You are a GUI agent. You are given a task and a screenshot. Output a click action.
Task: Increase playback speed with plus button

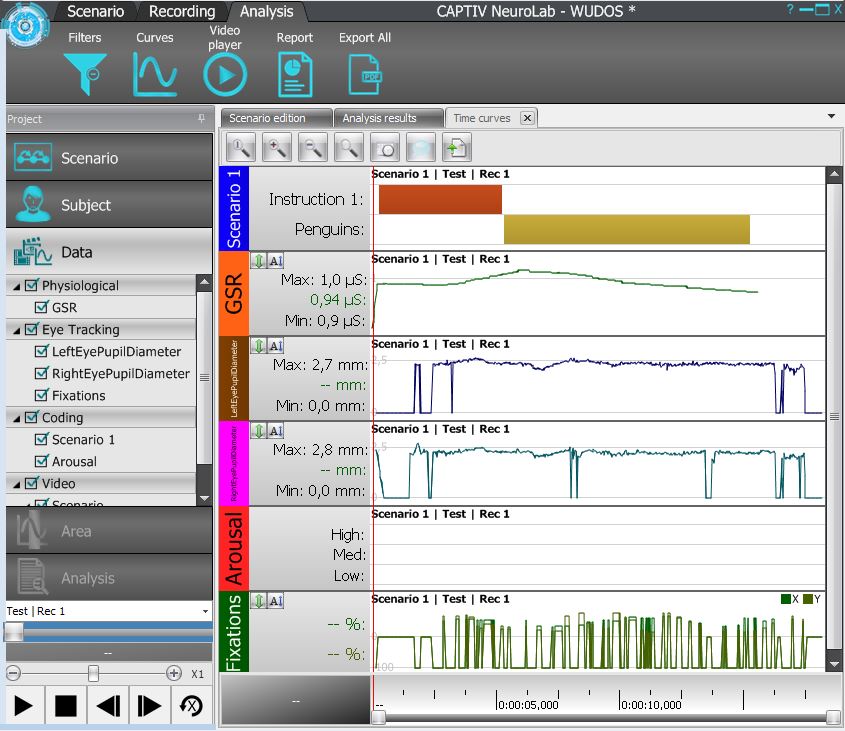tap(174, 673)
